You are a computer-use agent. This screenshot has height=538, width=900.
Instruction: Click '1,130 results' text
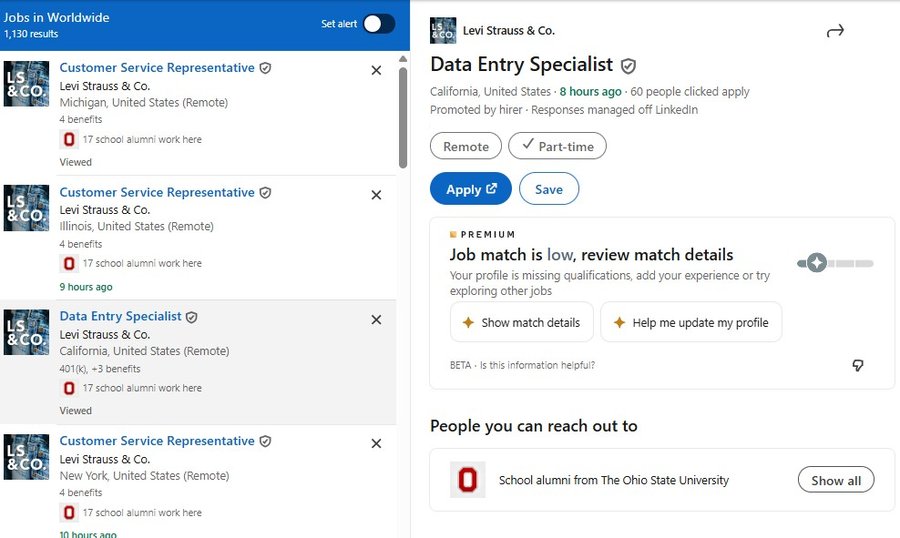click(31, 34)
